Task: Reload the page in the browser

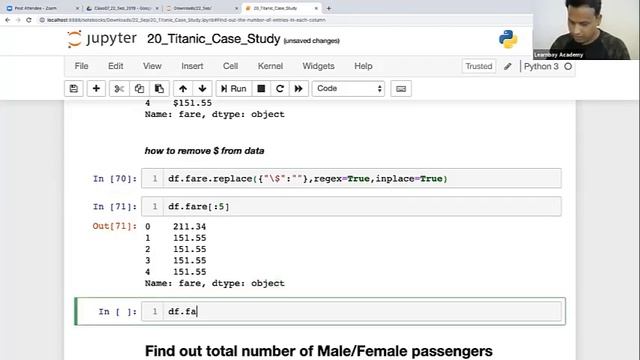Action: pos(29,20)
